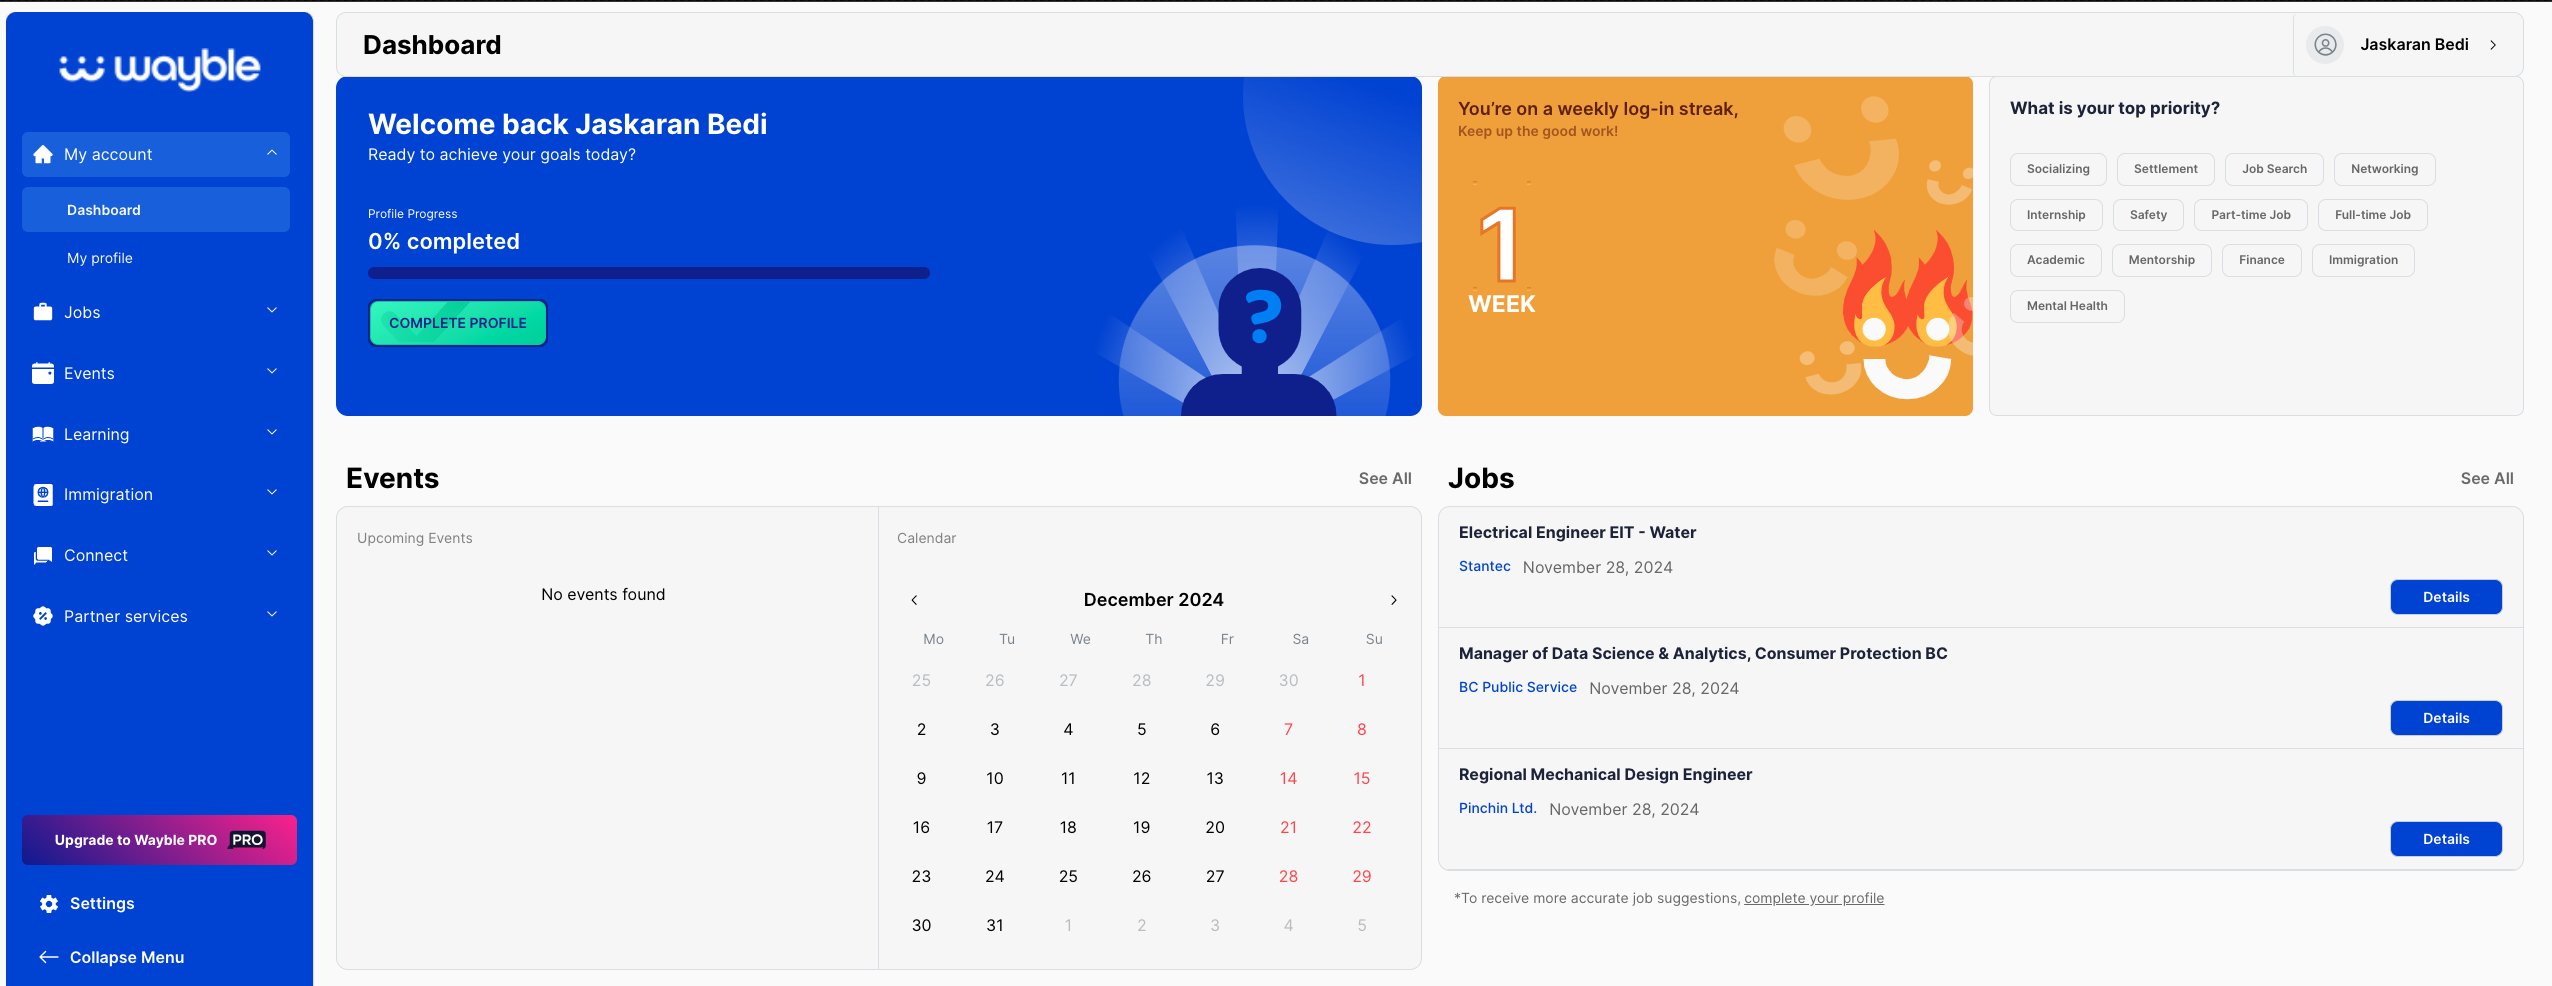The image size is (2552, 986).
Task: Open the Partner services icon in sidebar
Action: pos(43,616)
